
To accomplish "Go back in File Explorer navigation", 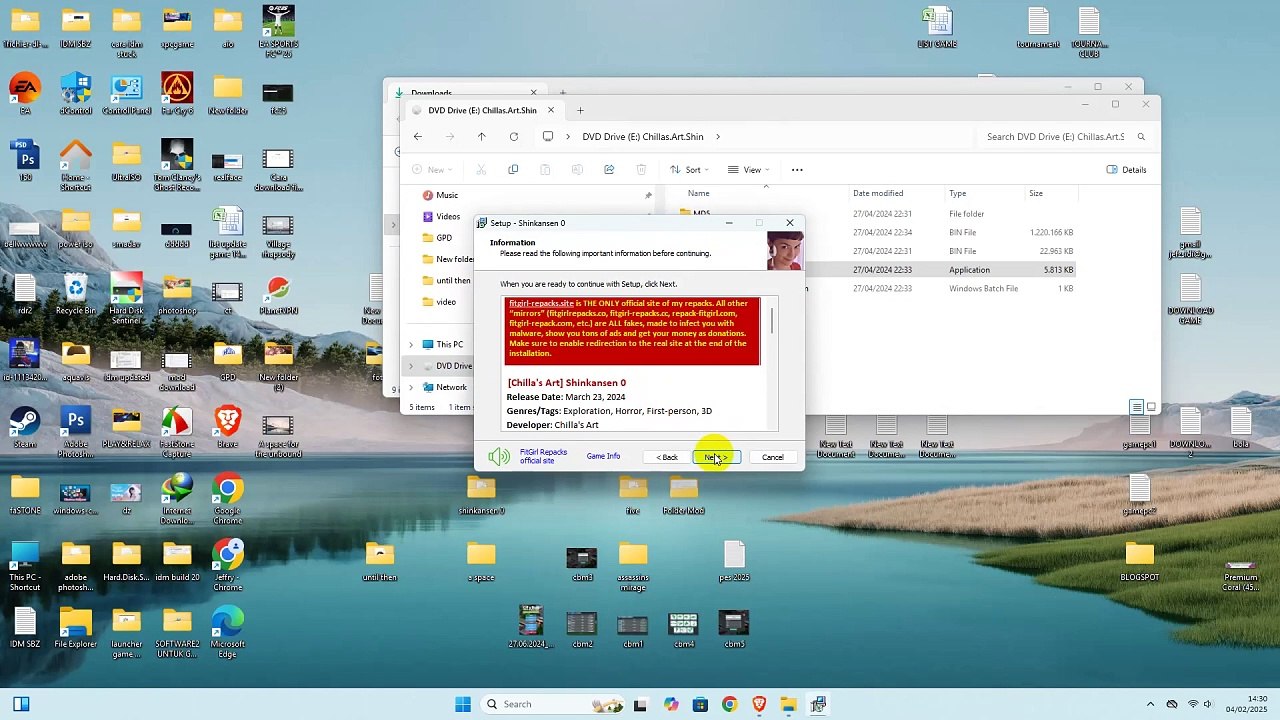I will 418,137.
